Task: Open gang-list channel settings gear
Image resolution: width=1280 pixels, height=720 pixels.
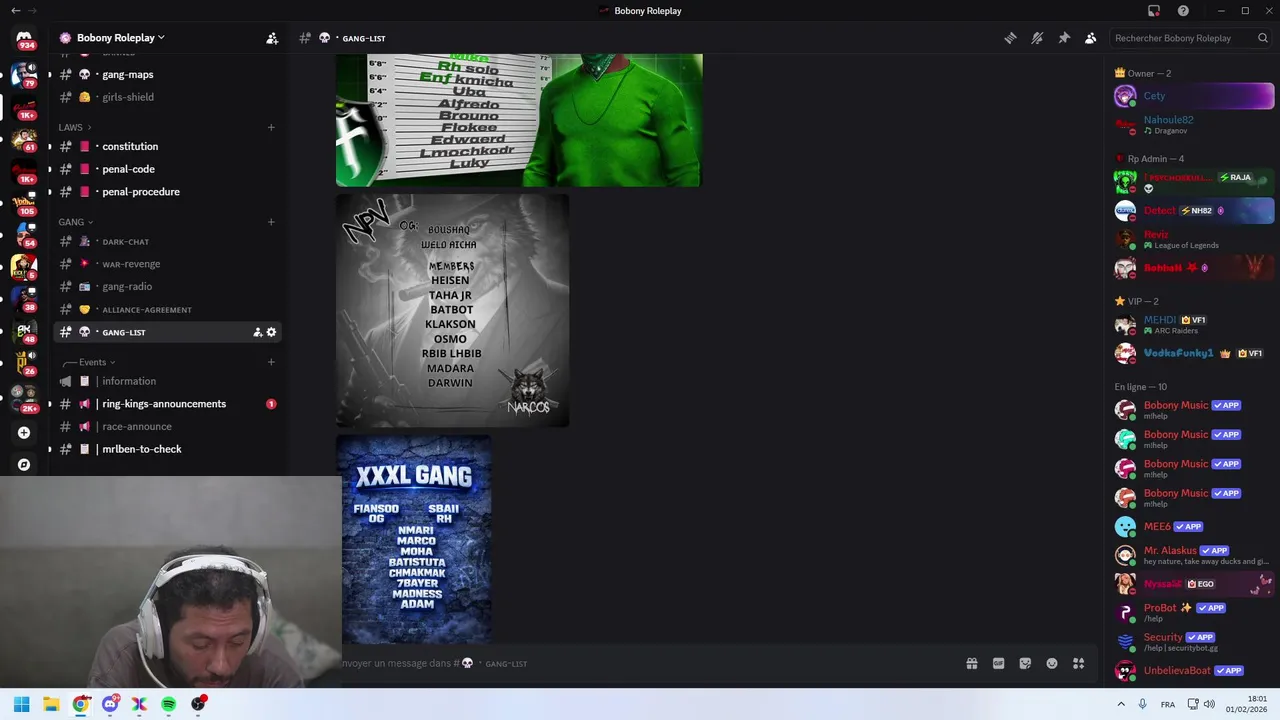Action: coord(271,332)
